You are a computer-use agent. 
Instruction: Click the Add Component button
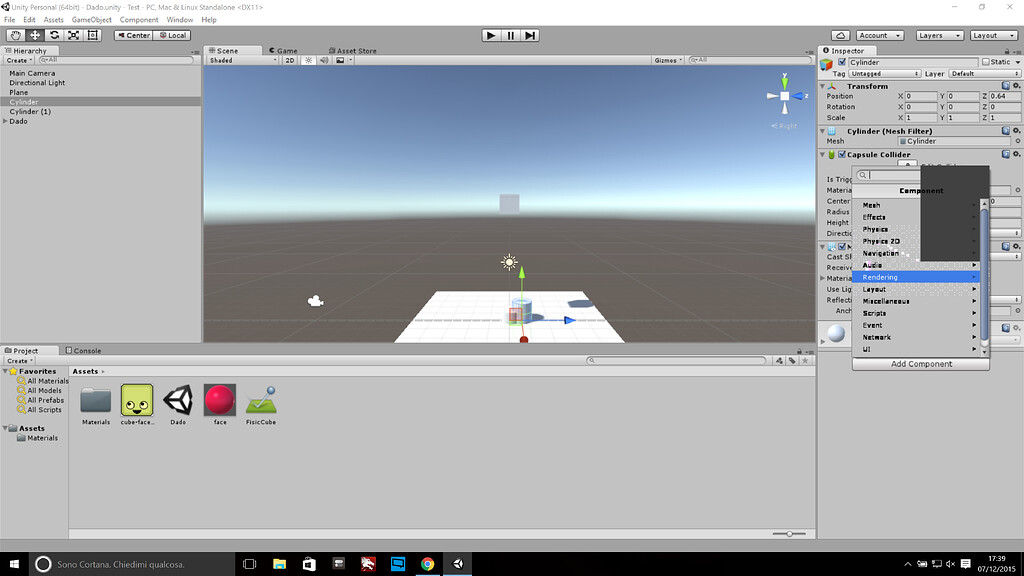click(919, 363)
